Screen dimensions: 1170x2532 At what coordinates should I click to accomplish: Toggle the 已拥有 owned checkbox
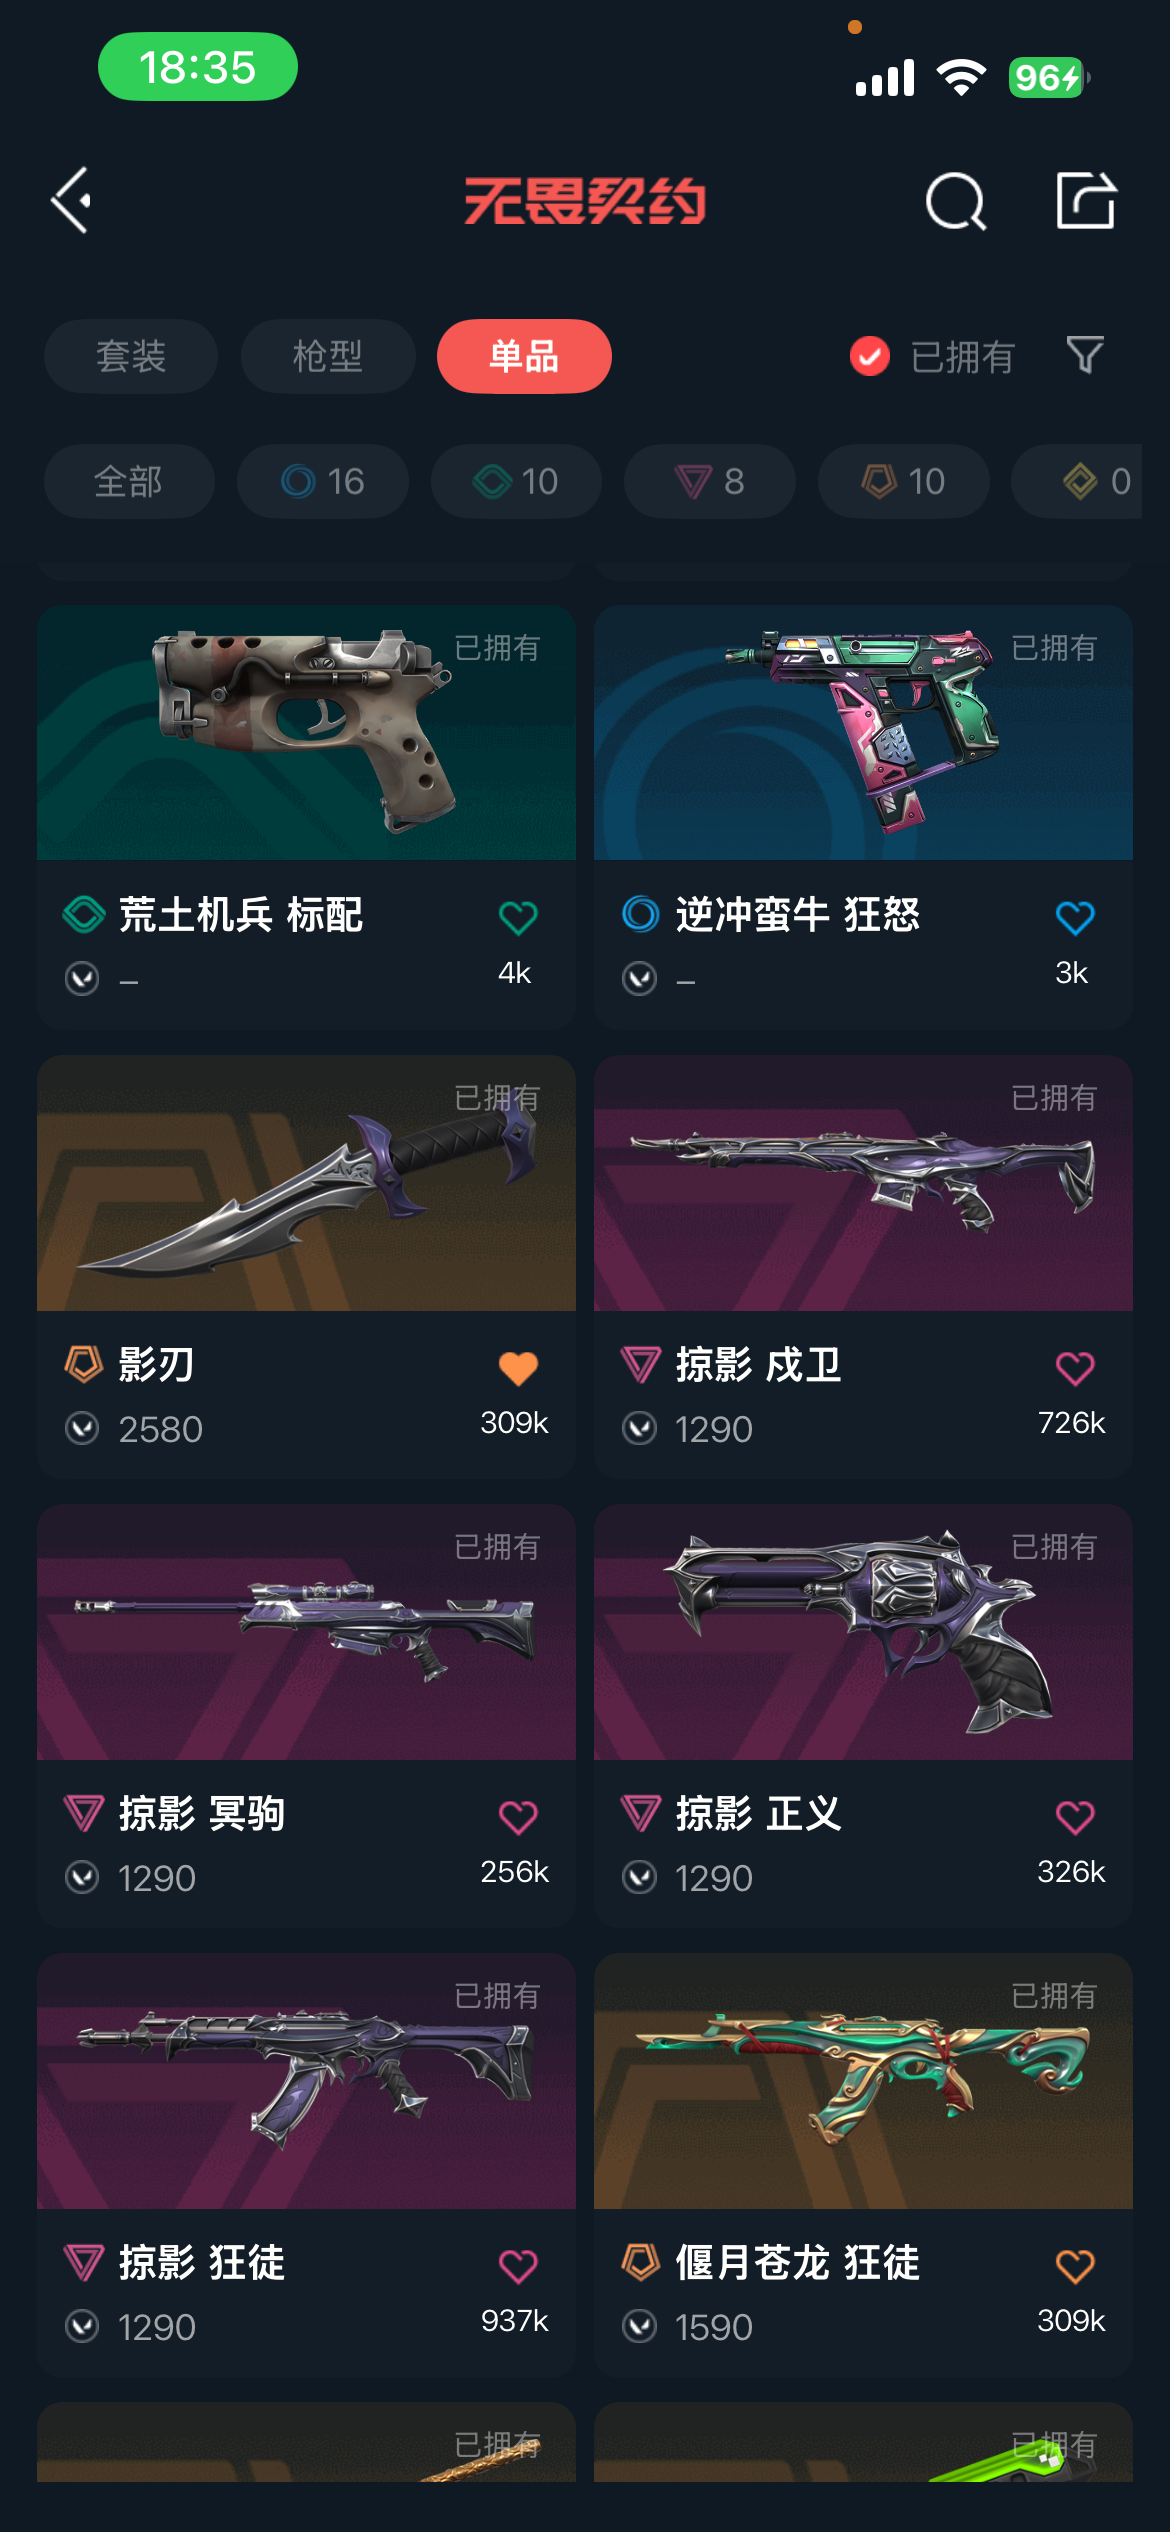point(869,356)
